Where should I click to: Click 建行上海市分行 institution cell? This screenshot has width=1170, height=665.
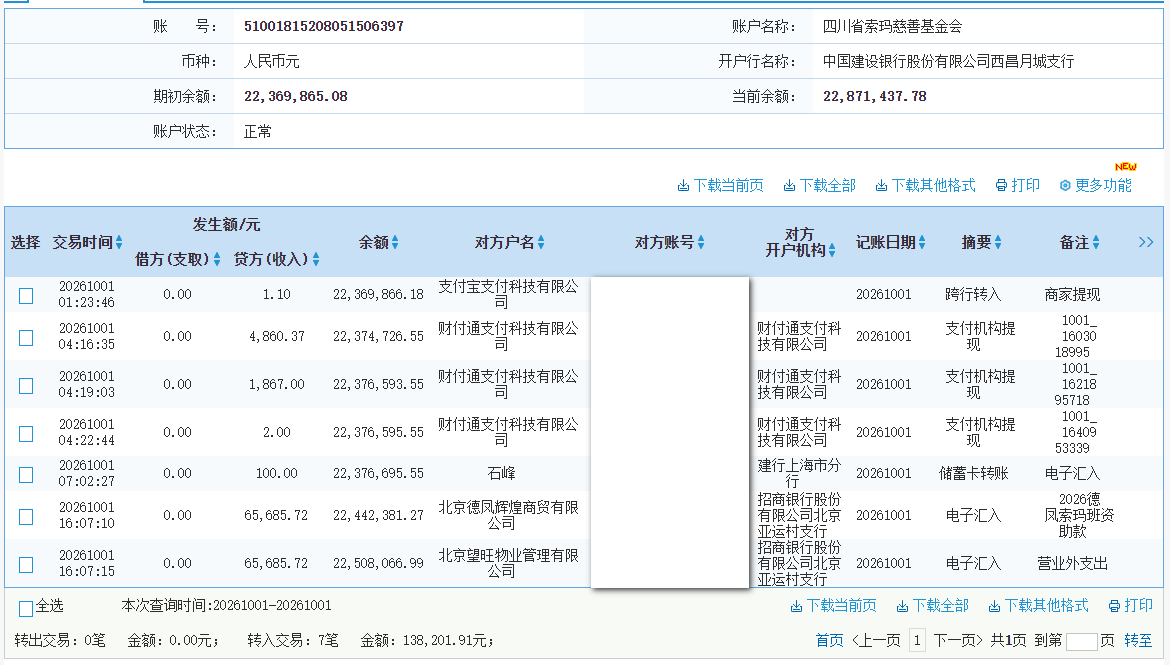click(x=799, y=473)
